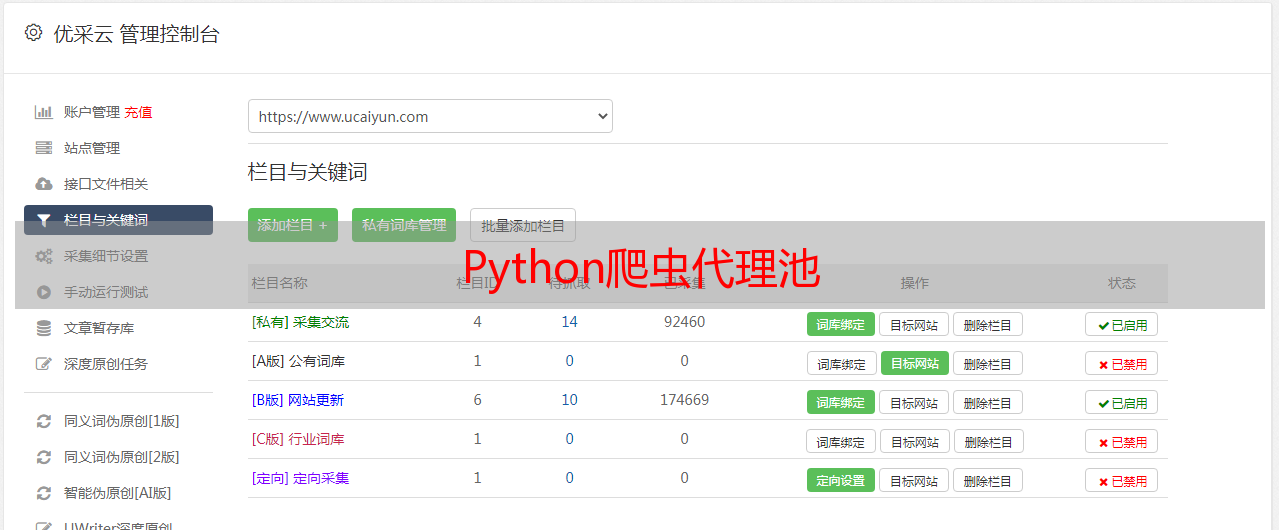Open the site URL dropdown https://www.ucaiyun.com
The image size is (1279, 530).
click(x=430, y=116)
